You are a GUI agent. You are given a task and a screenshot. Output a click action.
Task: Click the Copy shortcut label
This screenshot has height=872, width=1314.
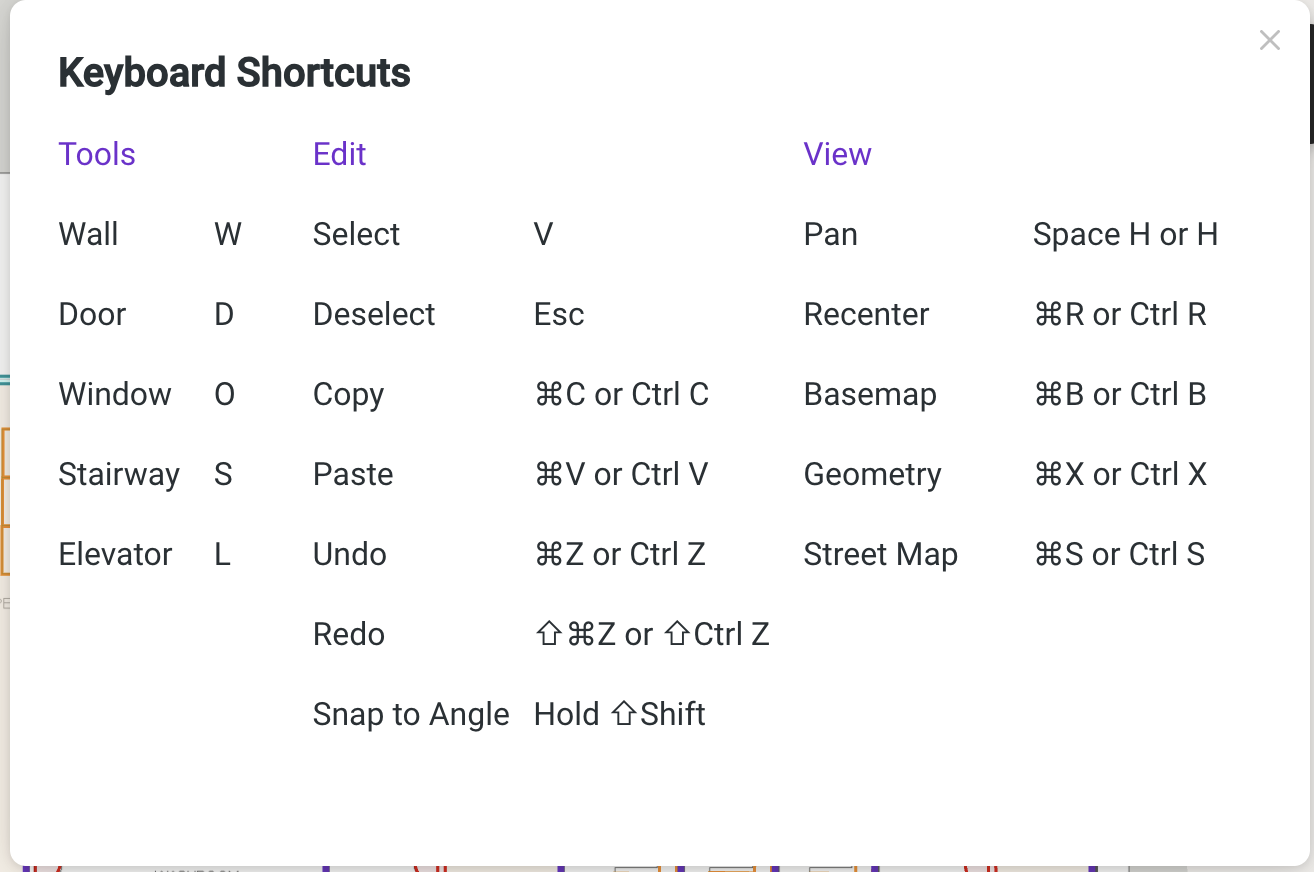coord(348,394)
